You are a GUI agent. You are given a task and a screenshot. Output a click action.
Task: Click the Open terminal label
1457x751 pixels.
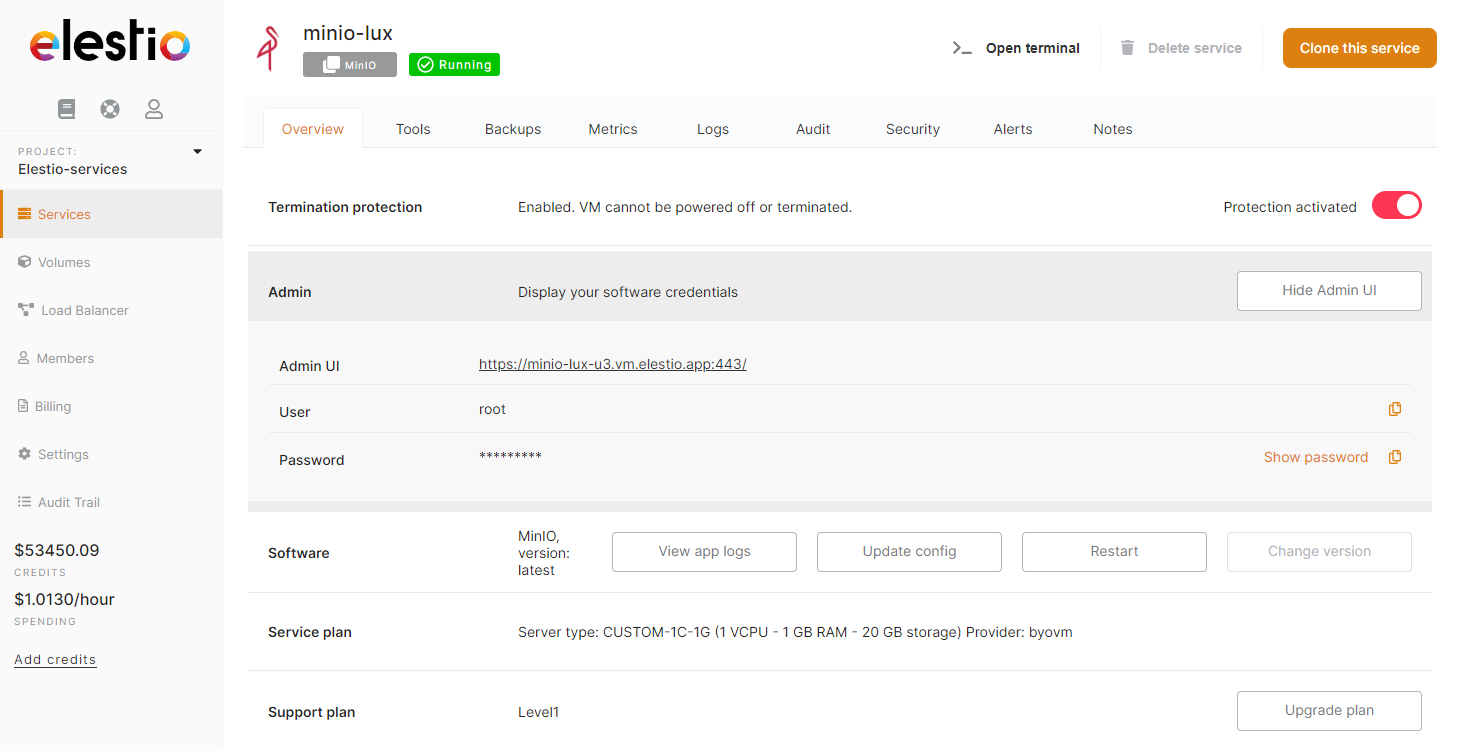1033,48
